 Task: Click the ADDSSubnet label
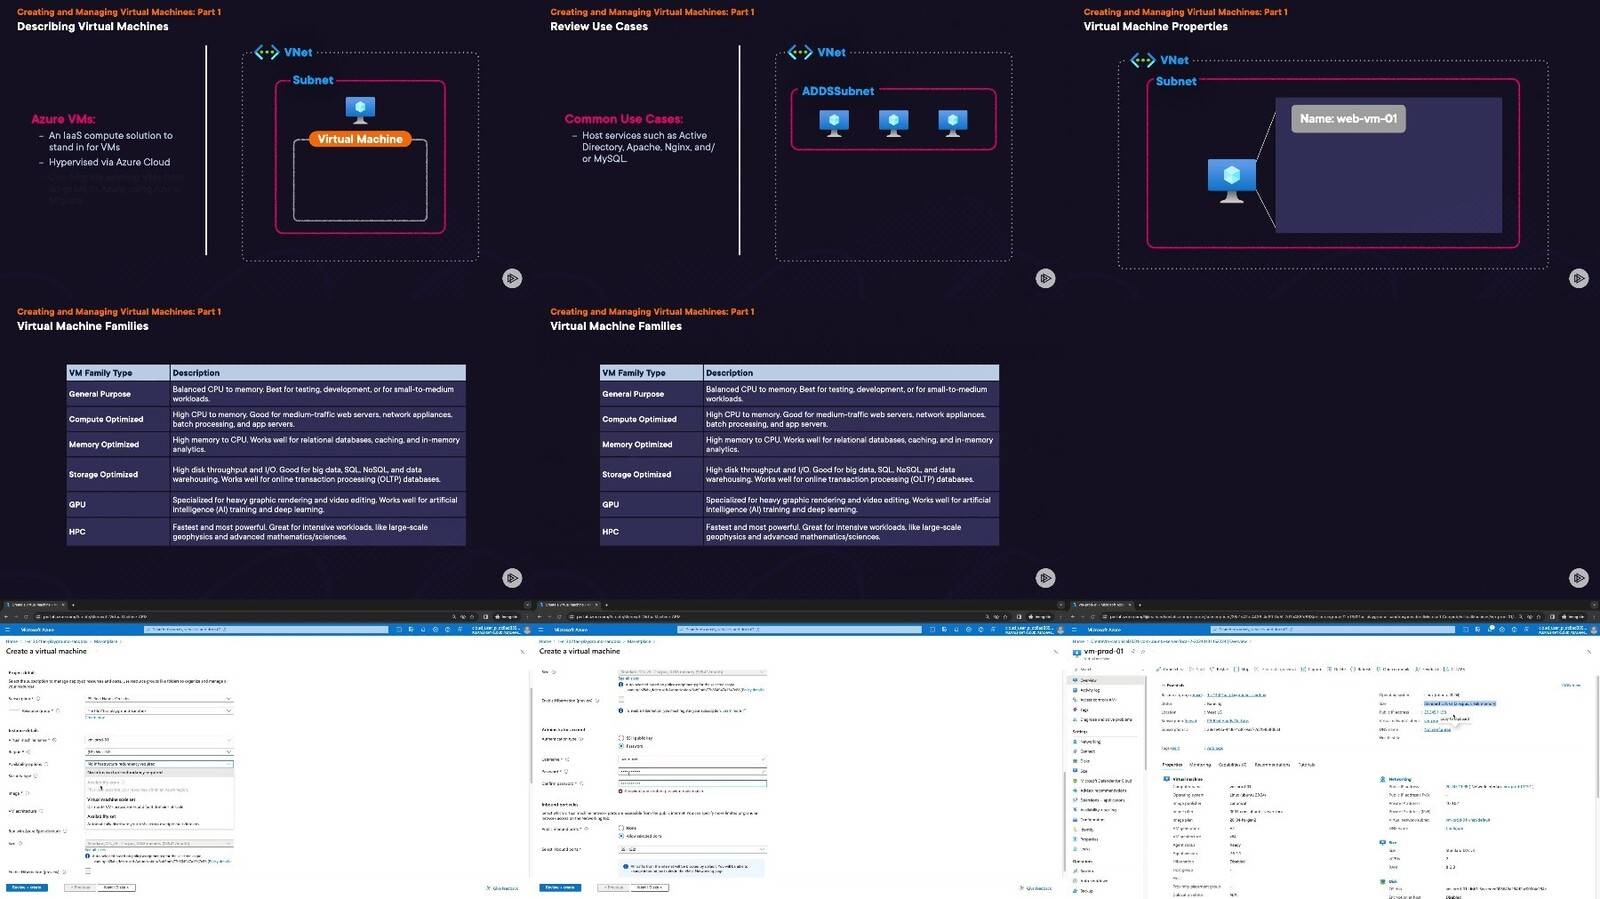pos(838,91)
